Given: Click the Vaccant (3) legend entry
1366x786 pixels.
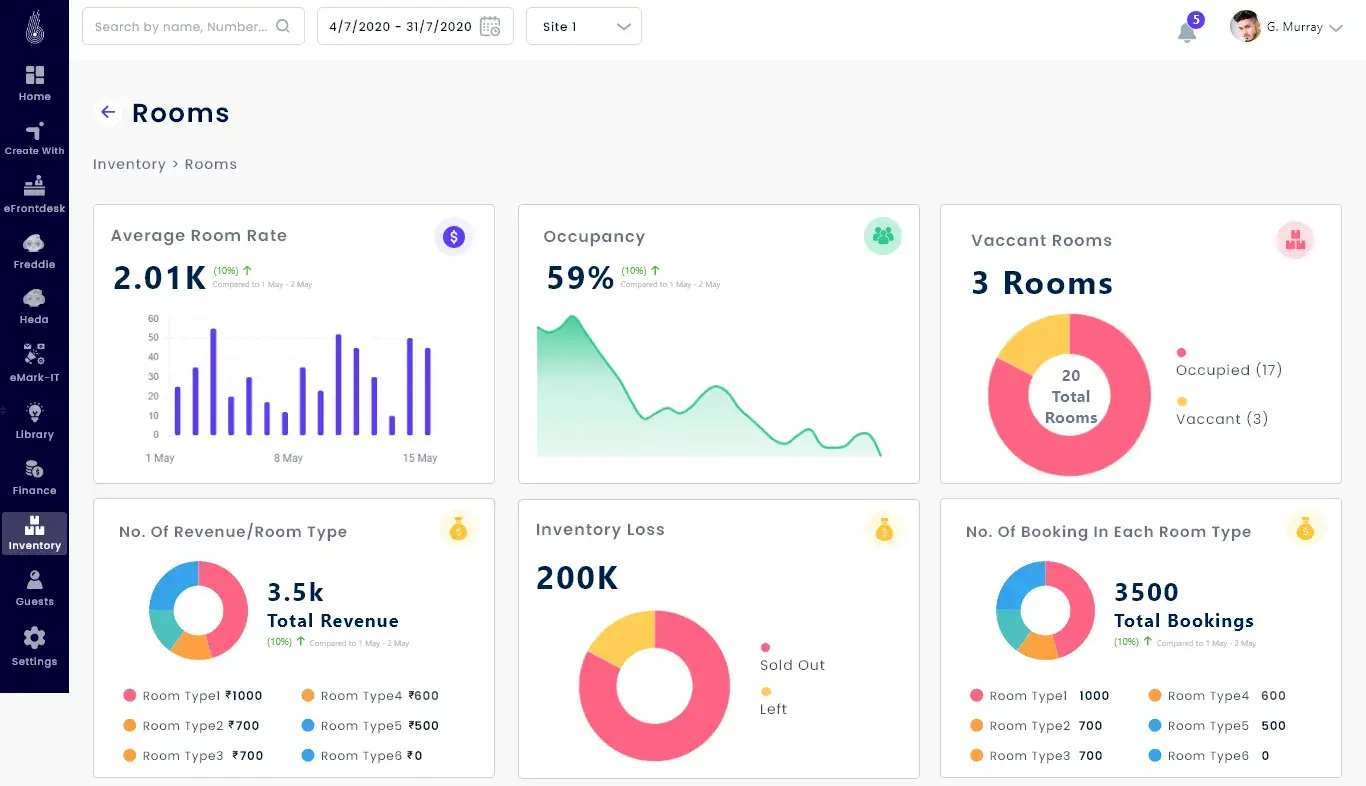Looking at the screenshot, I should (x=1222, y=411).
